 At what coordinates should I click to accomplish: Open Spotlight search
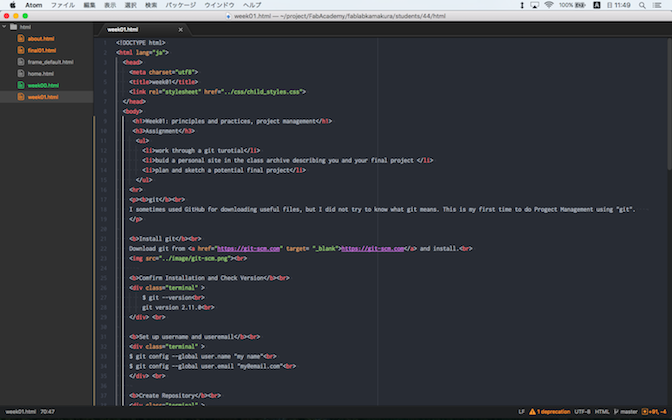(642, 5)
